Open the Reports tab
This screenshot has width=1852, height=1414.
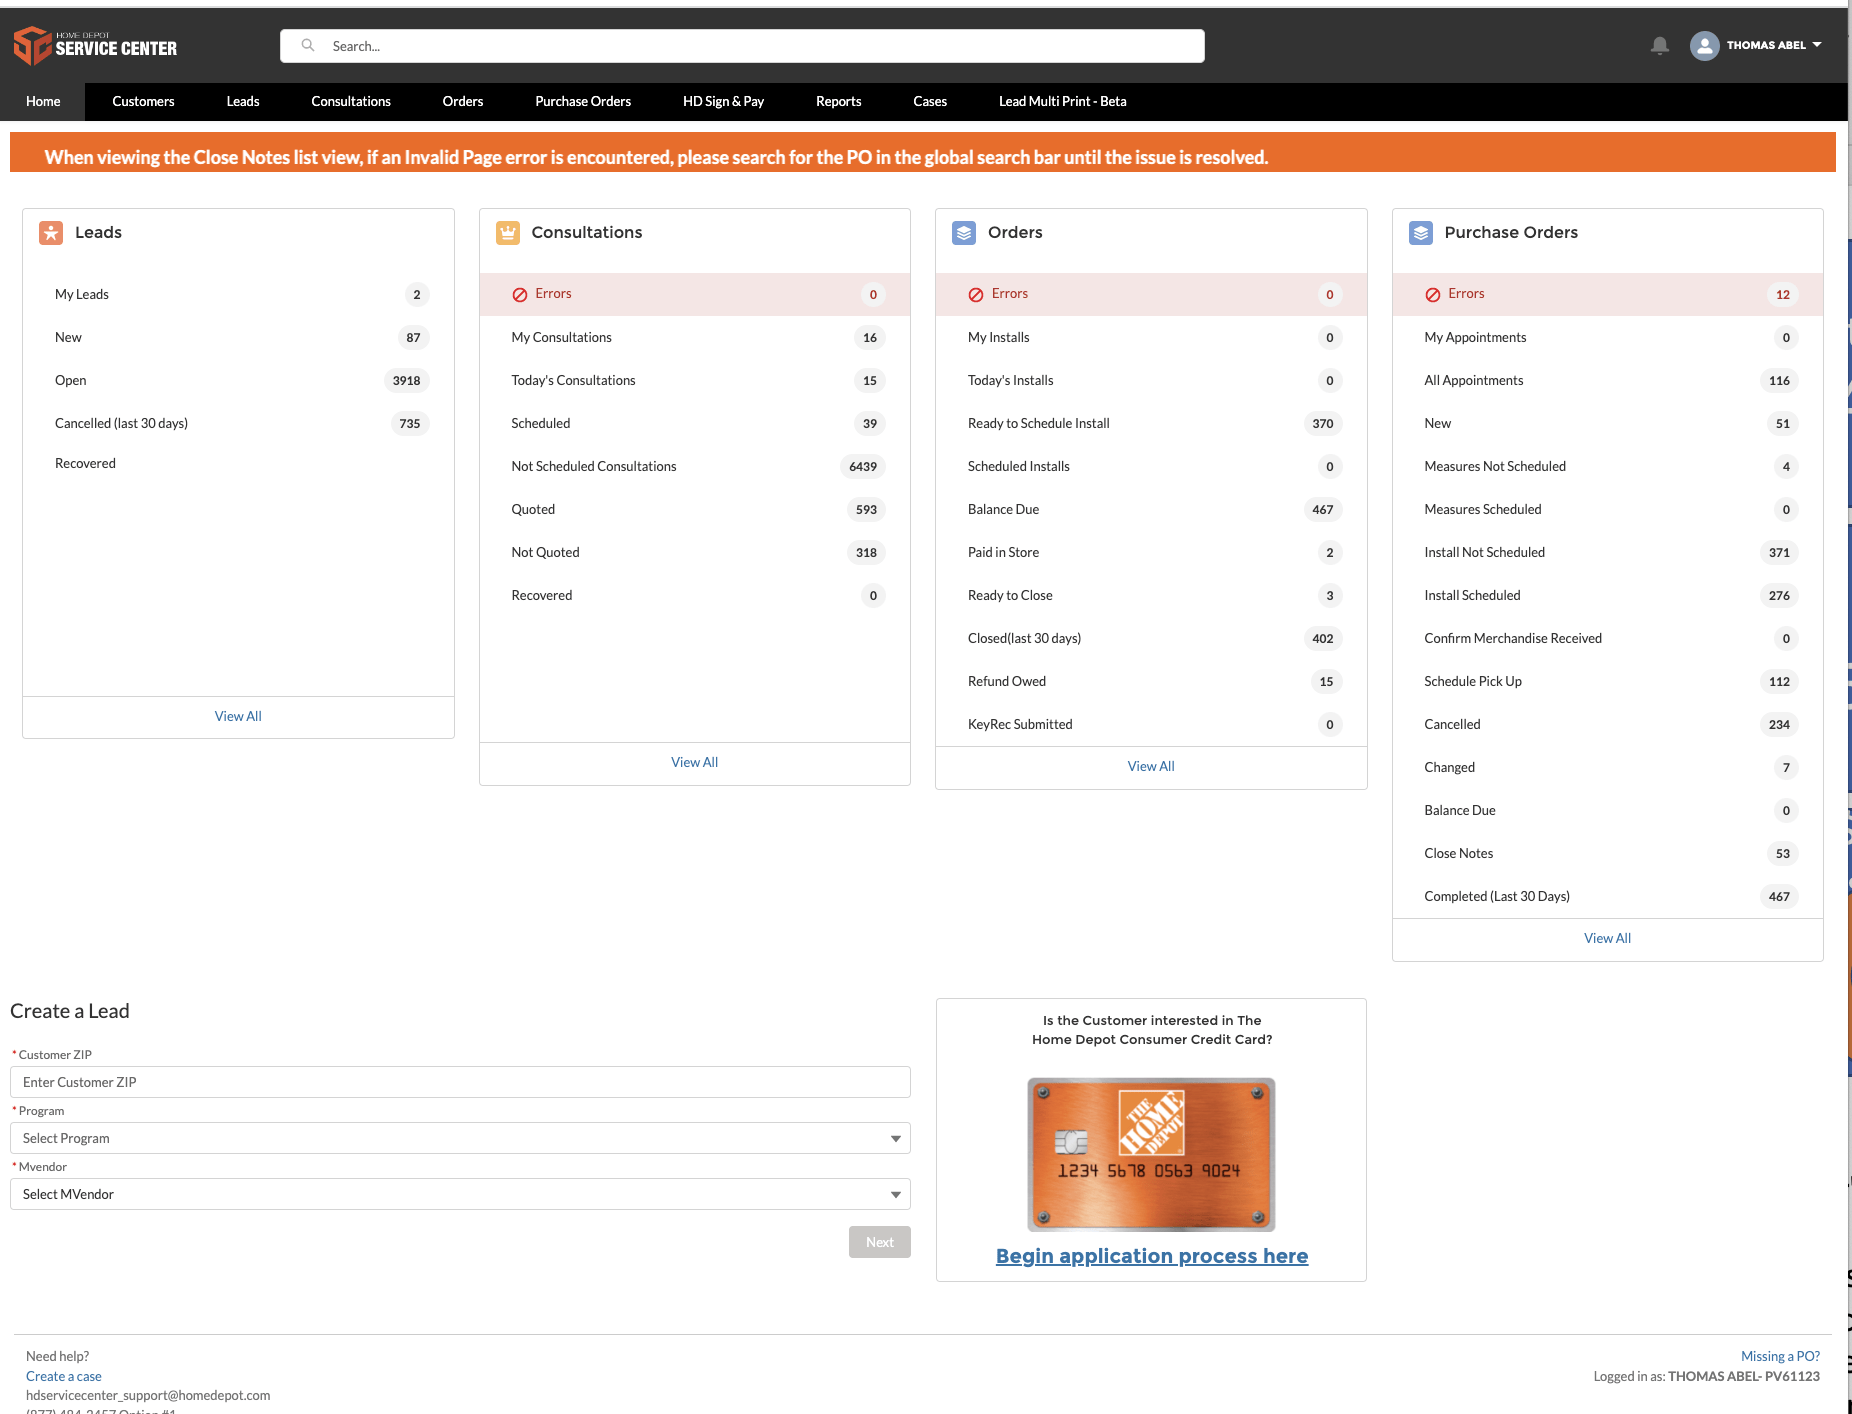click(838, 101)
